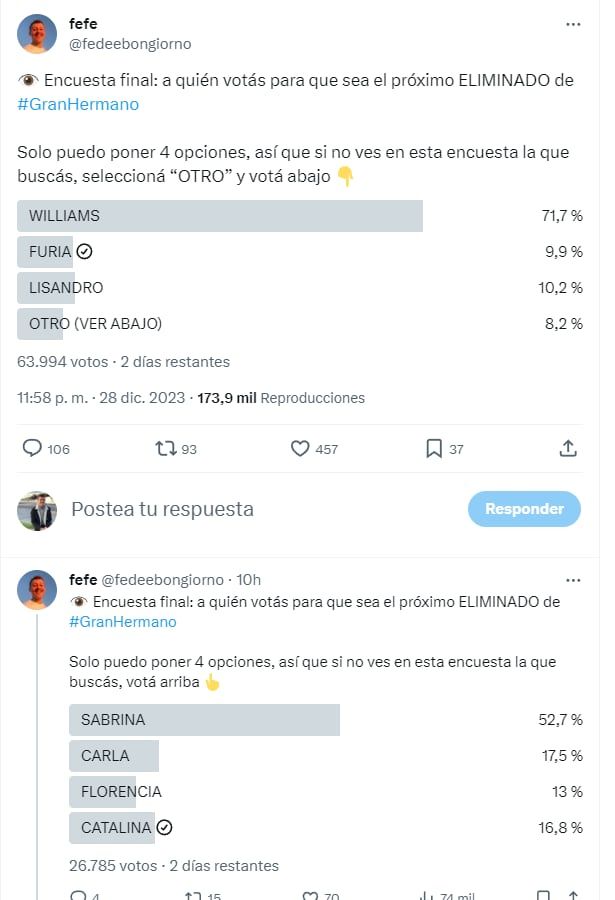Image resolution: width=615 pixels, height=900 pixels.
Task: Like the Encuesta final poll tweet
Action: pyautogui.click(x=299, y=448)
